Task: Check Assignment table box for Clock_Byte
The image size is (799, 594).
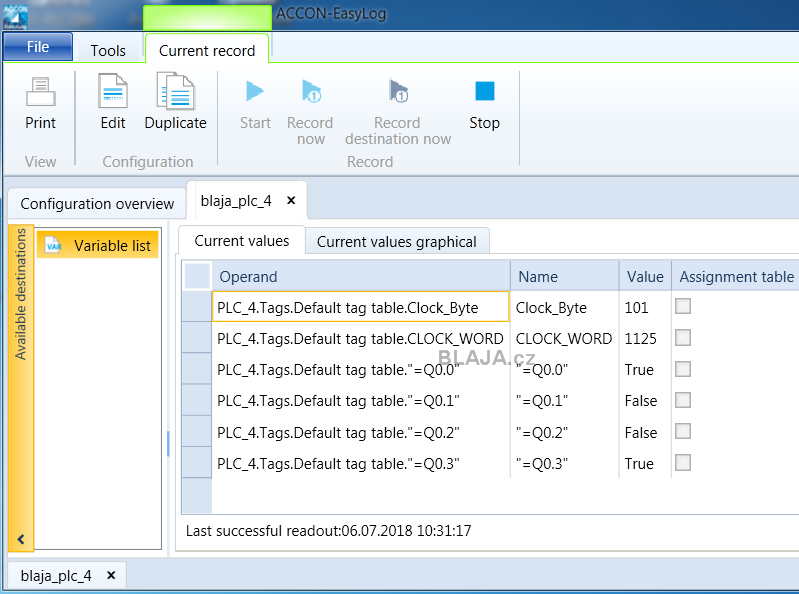Action: (x=683, y=306)
